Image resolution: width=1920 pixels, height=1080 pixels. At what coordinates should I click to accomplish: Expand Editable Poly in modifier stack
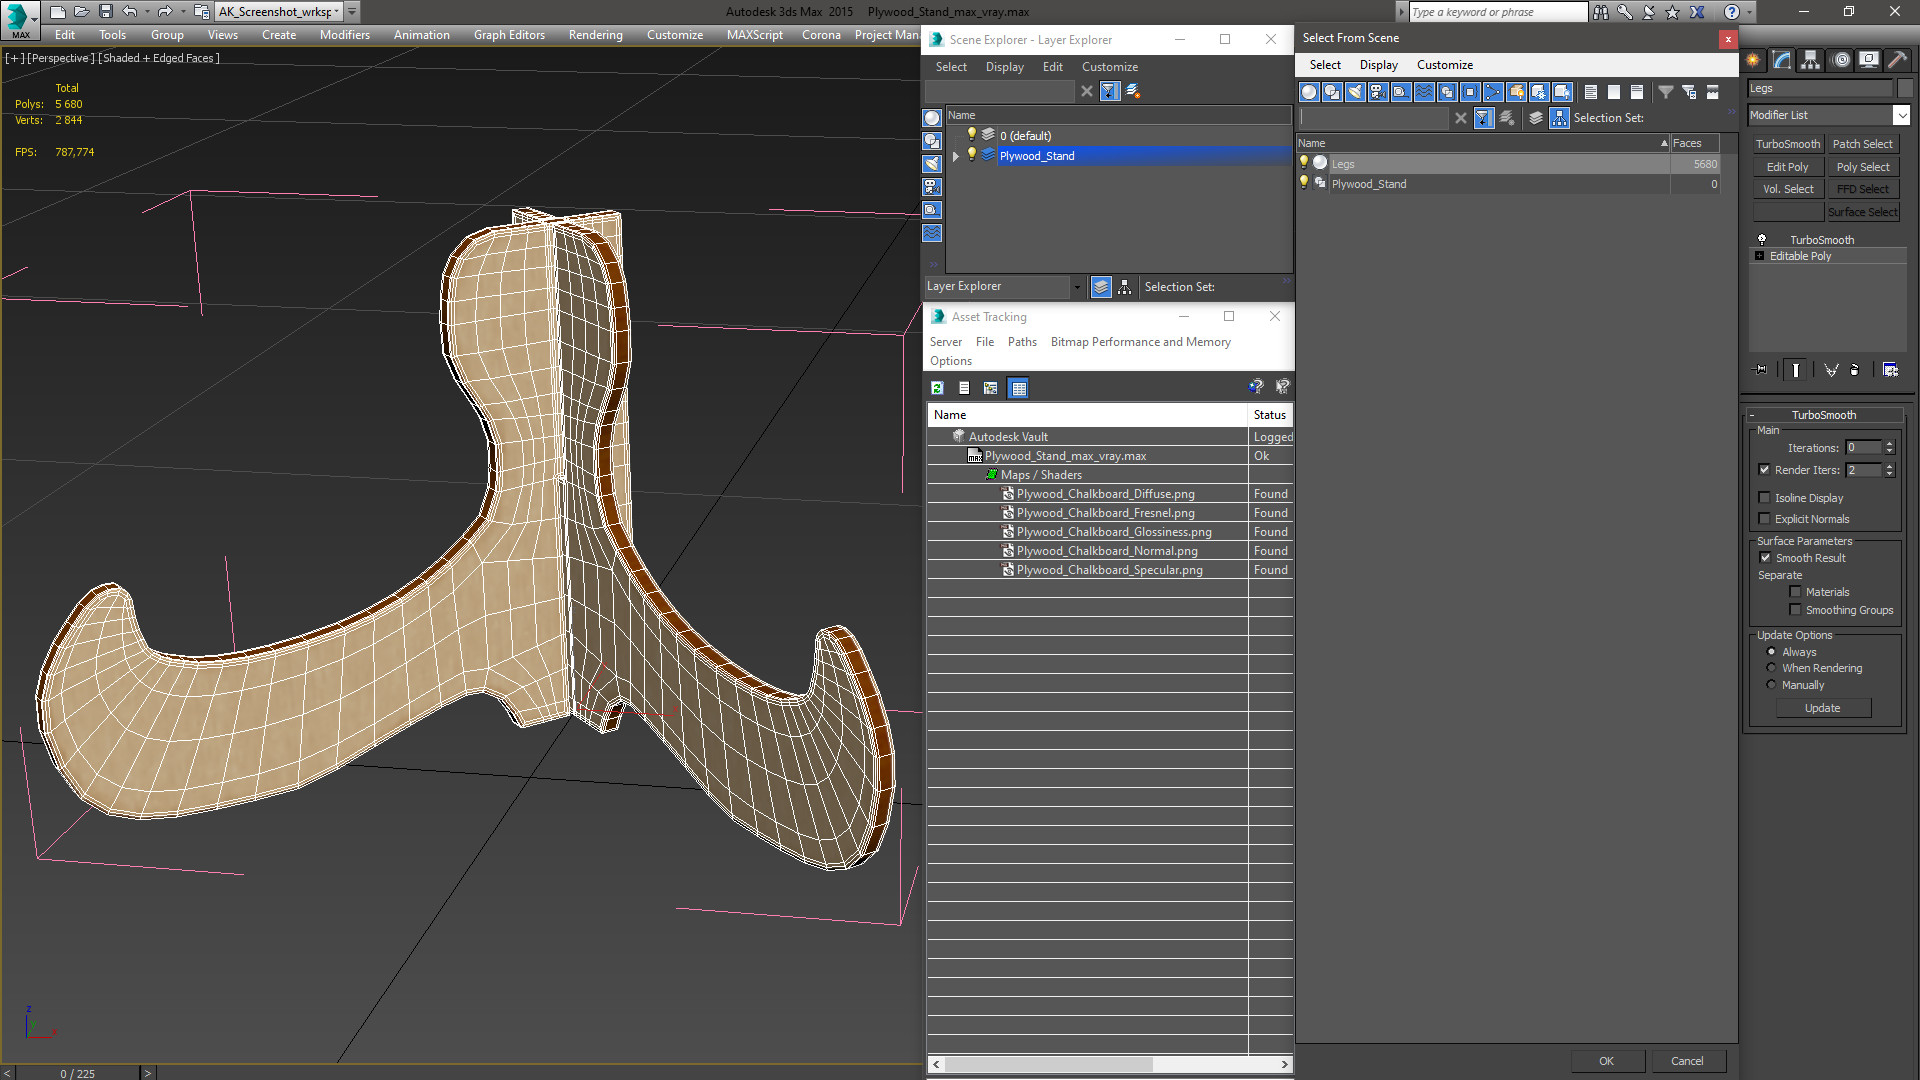1760,256
